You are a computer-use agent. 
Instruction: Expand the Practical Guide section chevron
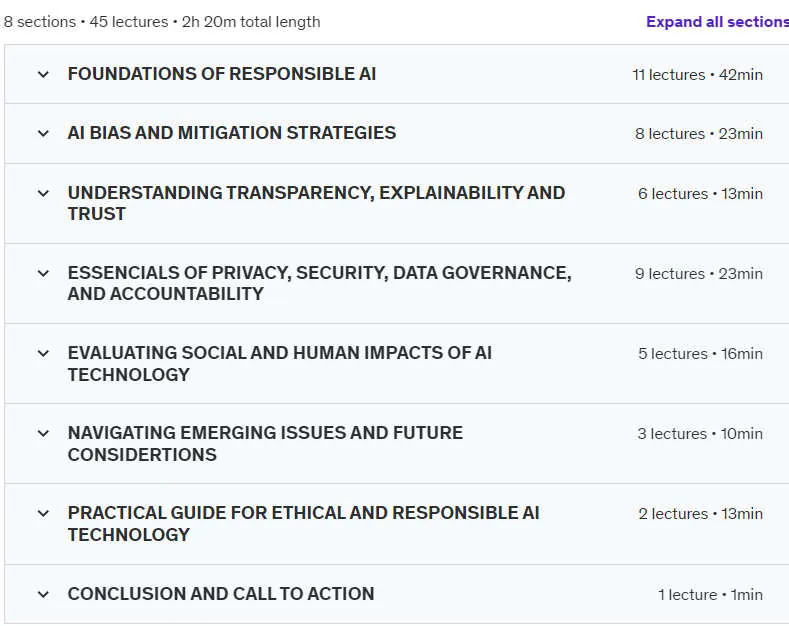43,513
